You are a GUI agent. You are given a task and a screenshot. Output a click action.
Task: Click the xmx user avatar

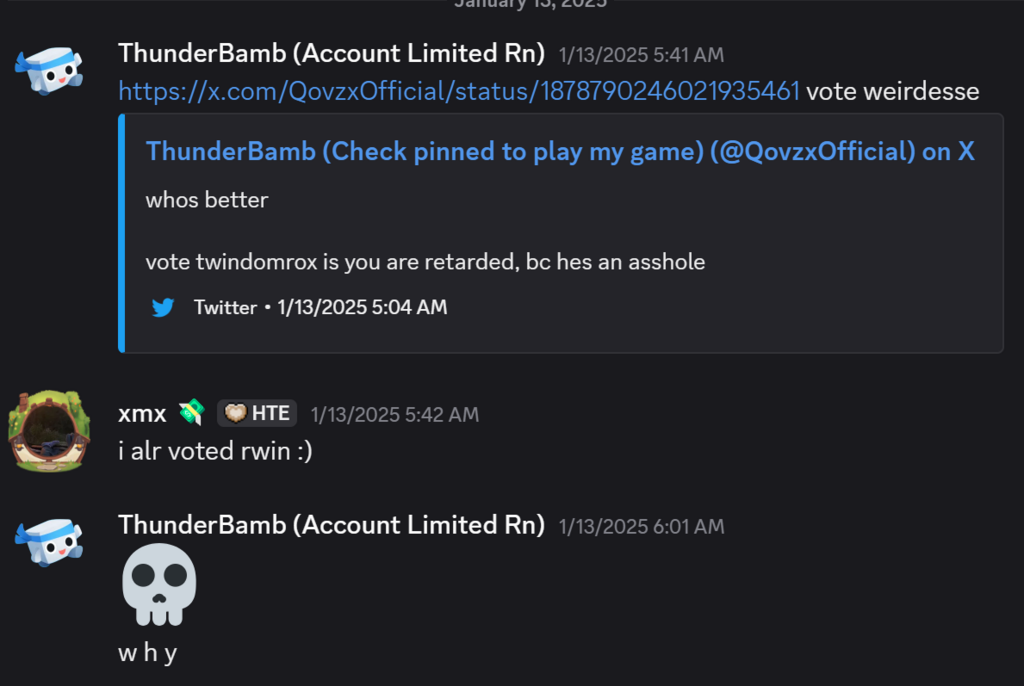43,431
